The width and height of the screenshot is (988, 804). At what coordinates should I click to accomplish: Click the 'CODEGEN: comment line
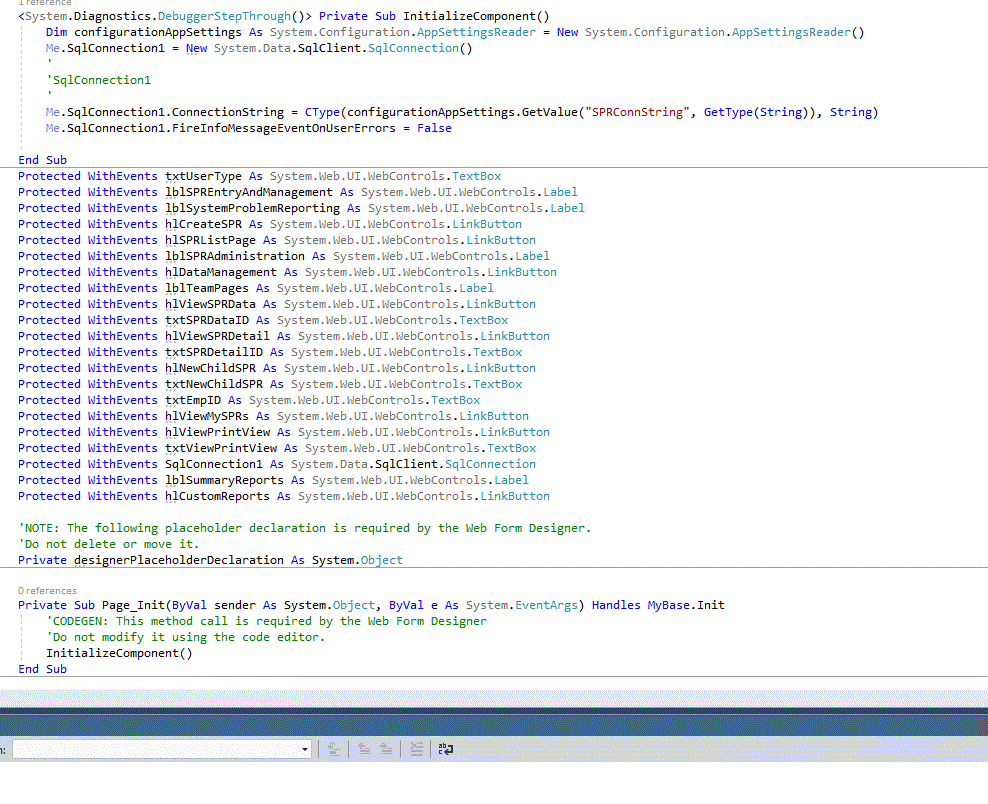point(266,621)
